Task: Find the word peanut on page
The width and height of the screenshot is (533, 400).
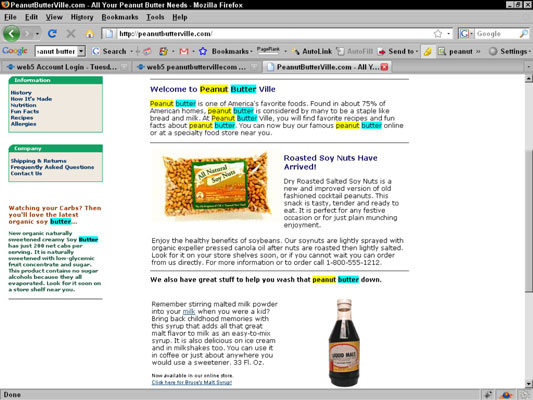Action: [455, 51]
